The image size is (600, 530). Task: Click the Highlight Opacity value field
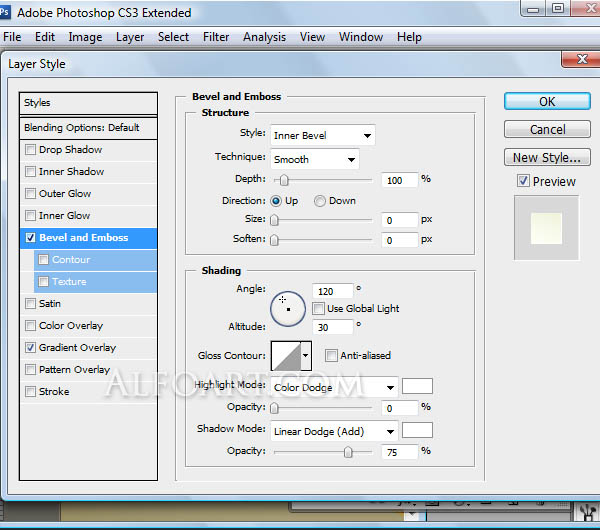pyautogui.click(x=399, y=408)
